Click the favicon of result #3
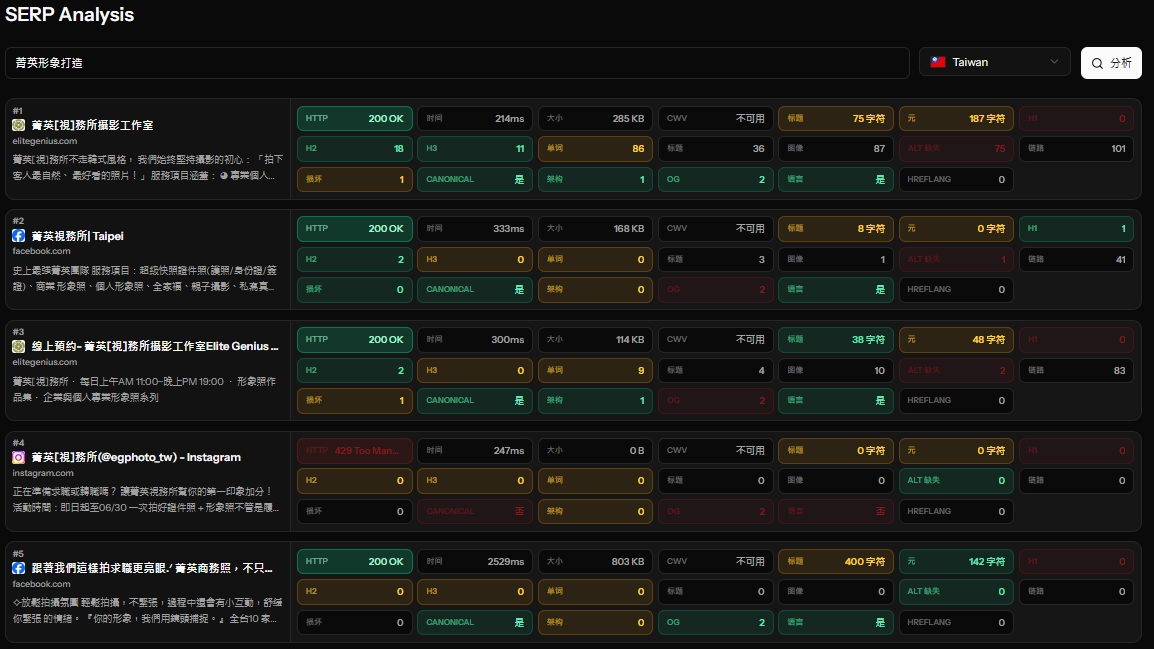This screenshot has width=1154, height=649. (x=18, y=346)
